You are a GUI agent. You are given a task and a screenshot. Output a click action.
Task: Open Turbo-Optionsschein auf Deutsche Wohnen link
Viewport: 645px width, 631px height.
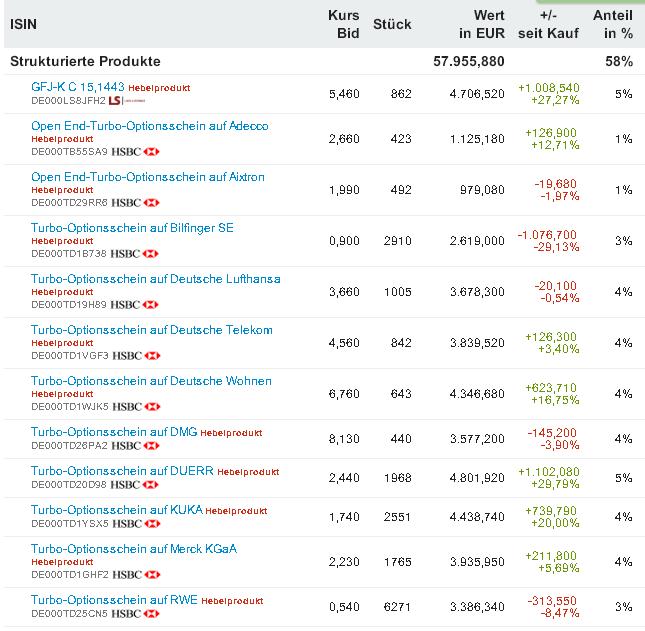pos(151,381)
